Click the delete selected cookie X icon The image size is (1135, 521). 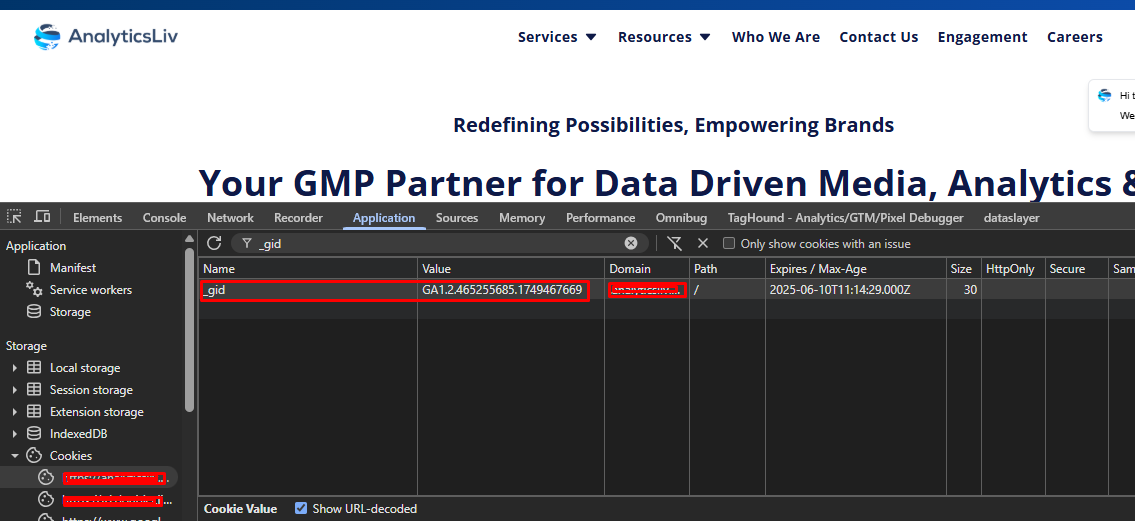point(703,243)
